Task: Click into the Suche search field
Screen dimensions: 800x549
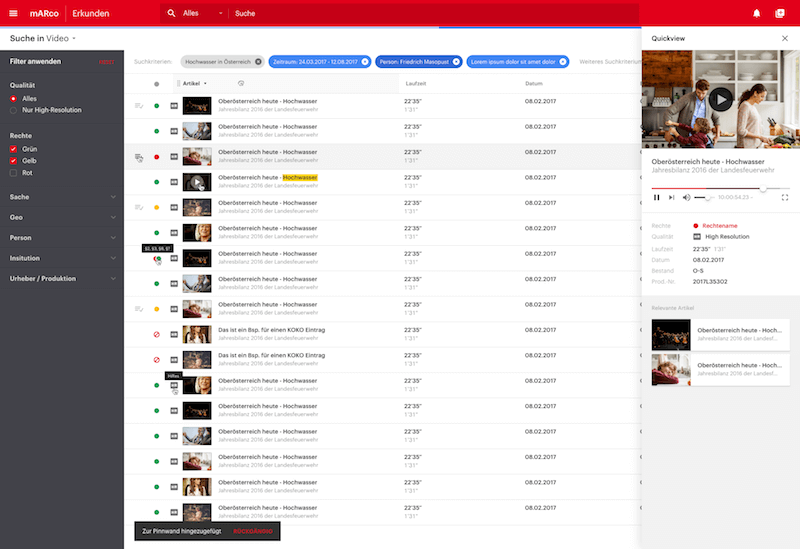Action: click(434, 13)
